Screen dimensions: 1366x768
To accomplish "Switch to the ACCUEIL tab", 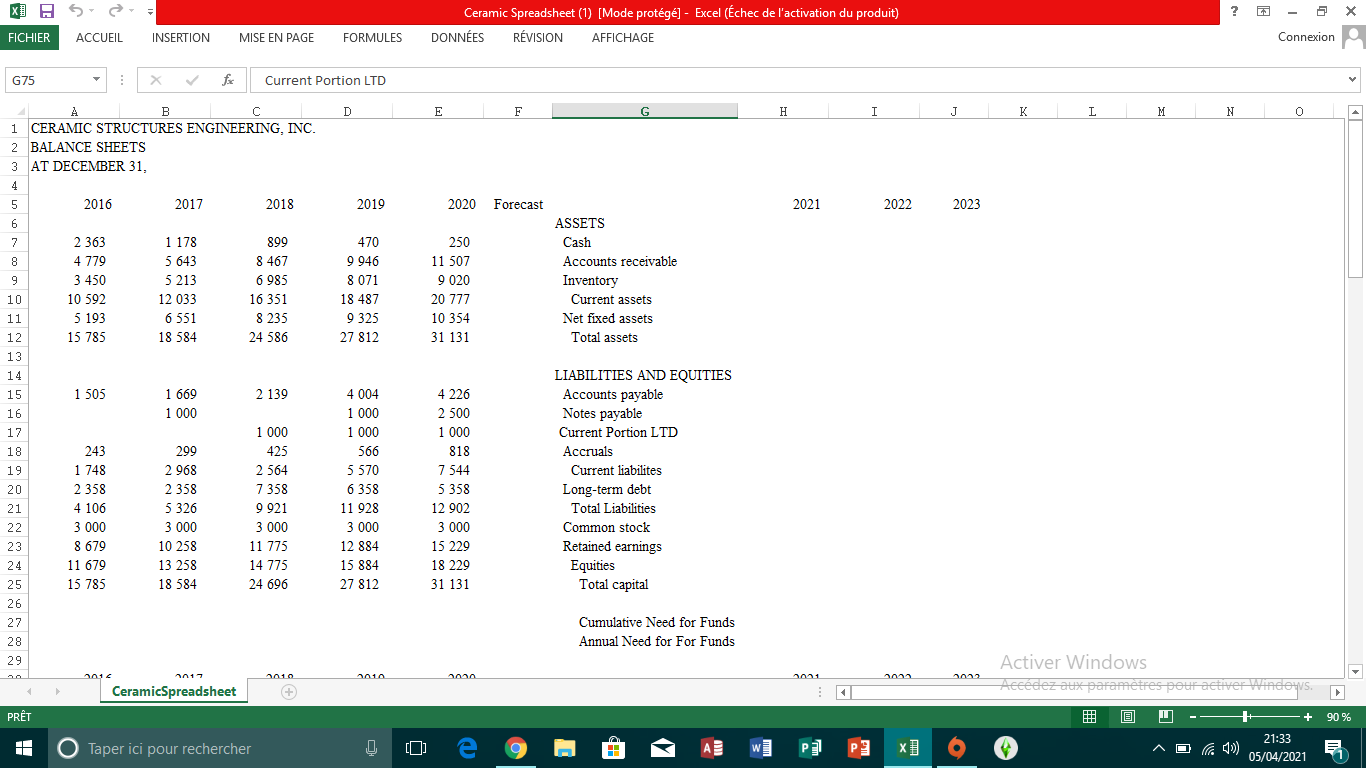I will click(x=99, y=37).
